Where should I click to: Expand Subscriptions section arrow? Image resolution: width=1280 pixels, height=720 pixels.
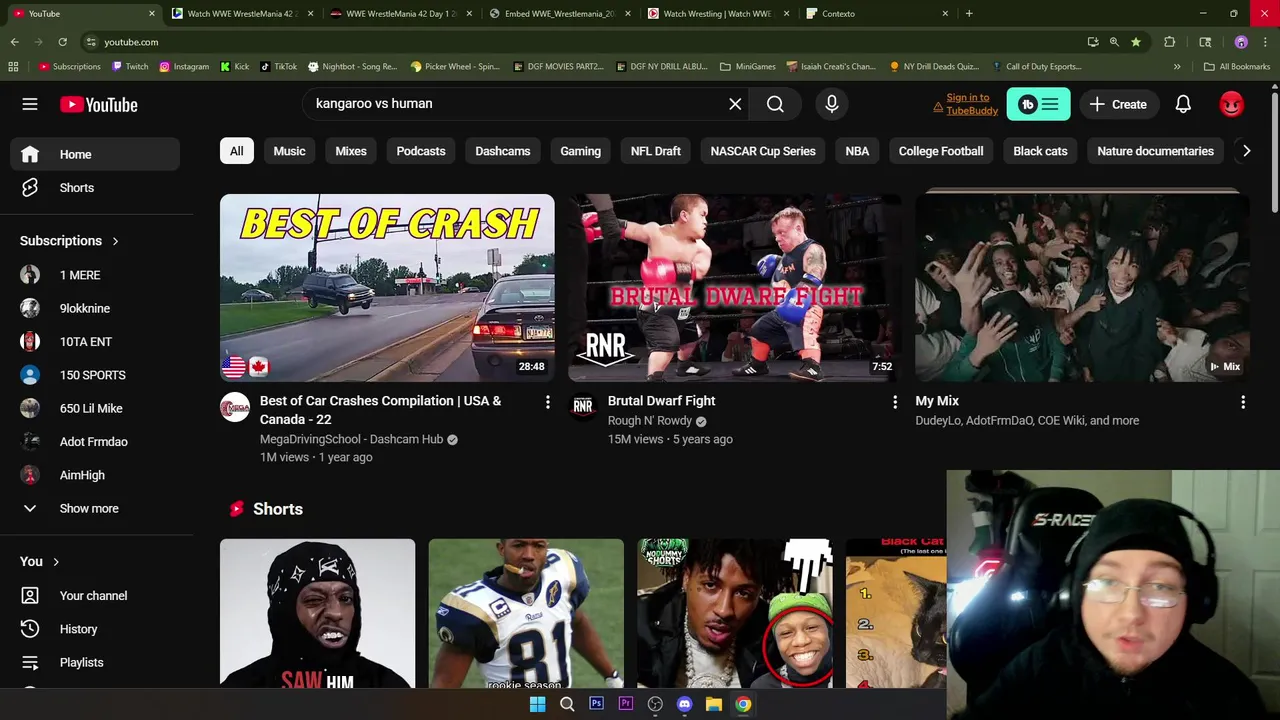pyautogui.click(x=115, y=241)
